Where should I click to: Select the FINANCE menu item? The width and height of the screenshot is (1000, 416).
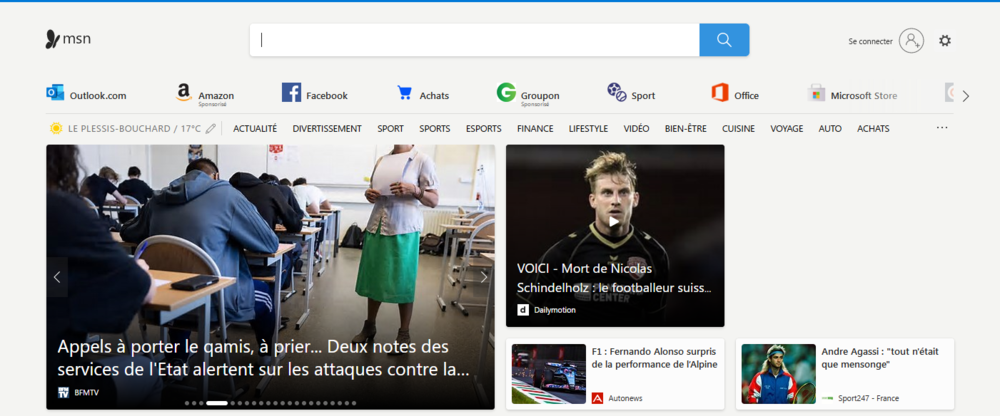pyautogui.click(x=535, y=128)
